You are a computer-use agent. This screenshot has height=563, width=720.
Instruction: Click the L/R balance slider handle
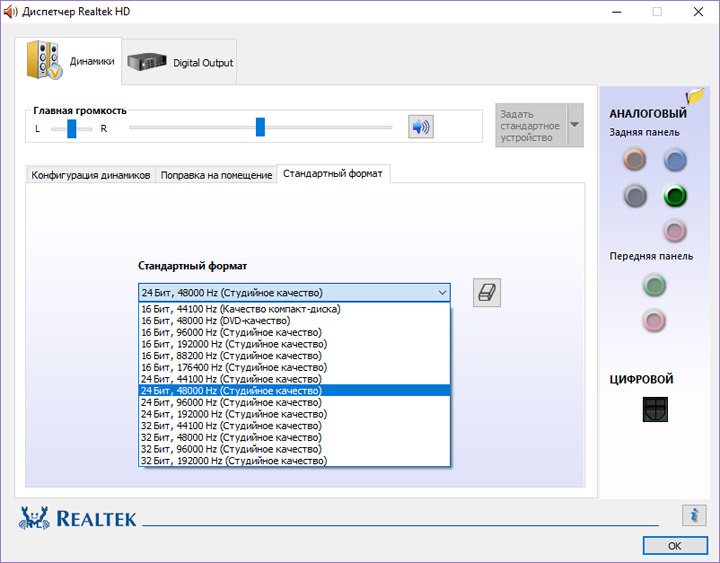tap(72, 129)
